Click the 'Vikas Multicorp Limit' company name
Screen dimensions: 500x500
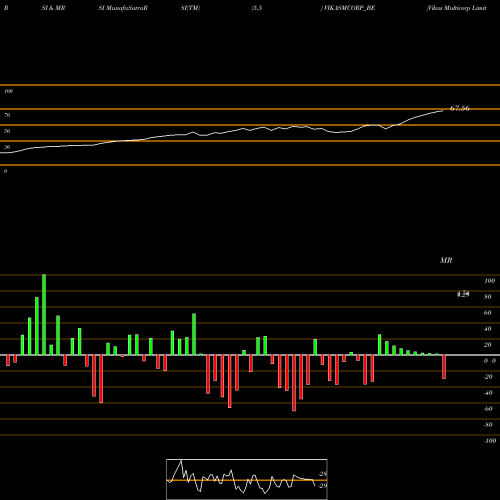coord(457,8)
